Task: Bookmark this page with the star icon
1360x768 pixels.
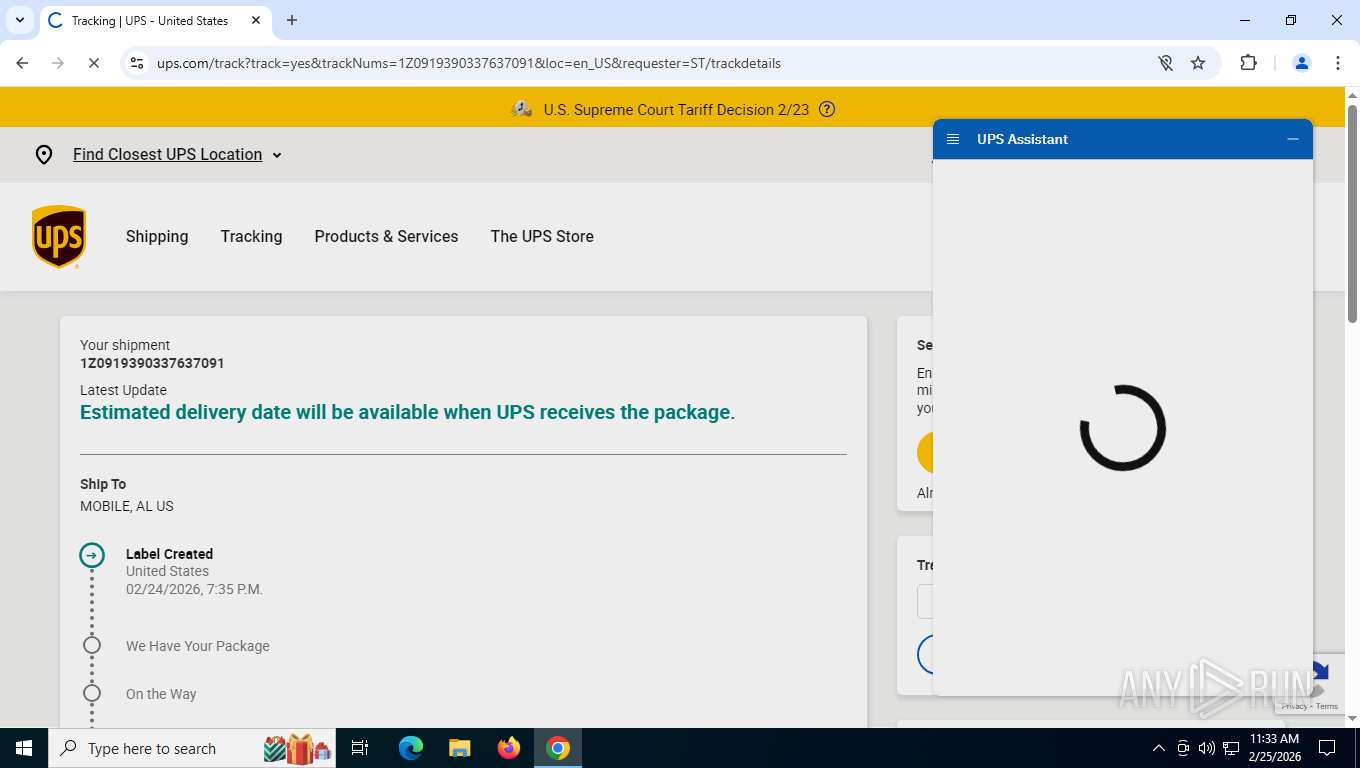Action: point(1198,63)
